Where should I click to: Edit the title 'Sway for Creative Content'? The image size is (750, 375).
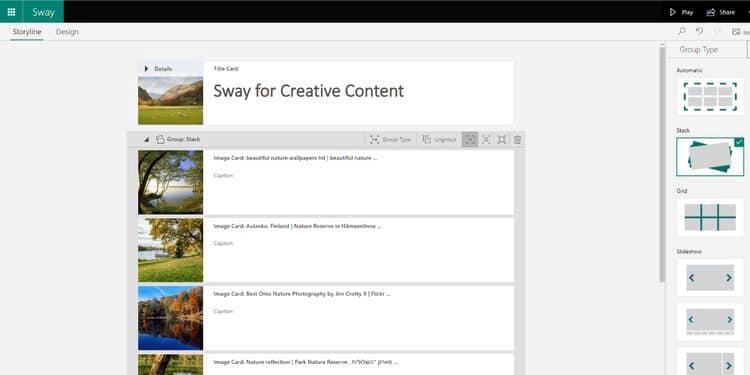point(309,91)
